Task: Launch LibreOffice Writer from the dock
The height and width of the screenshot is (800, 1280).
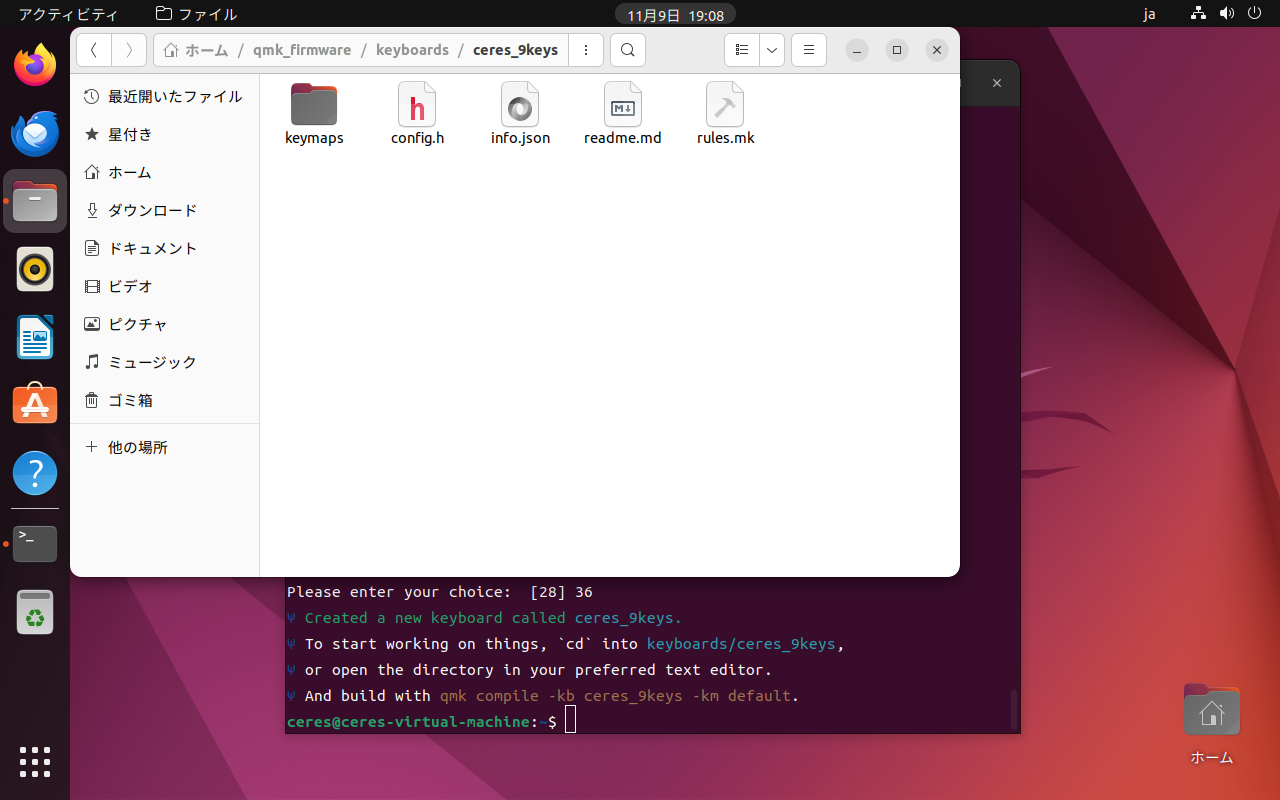Action: click(x=35, y=337)
